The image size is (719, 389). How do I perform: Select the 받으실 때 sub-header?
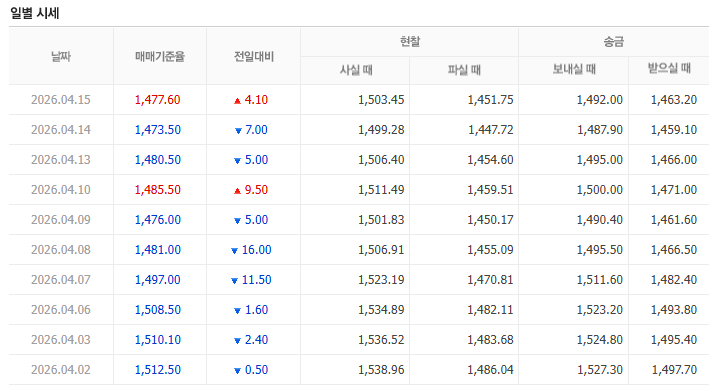pyautogui.click(x=669, y=69)
